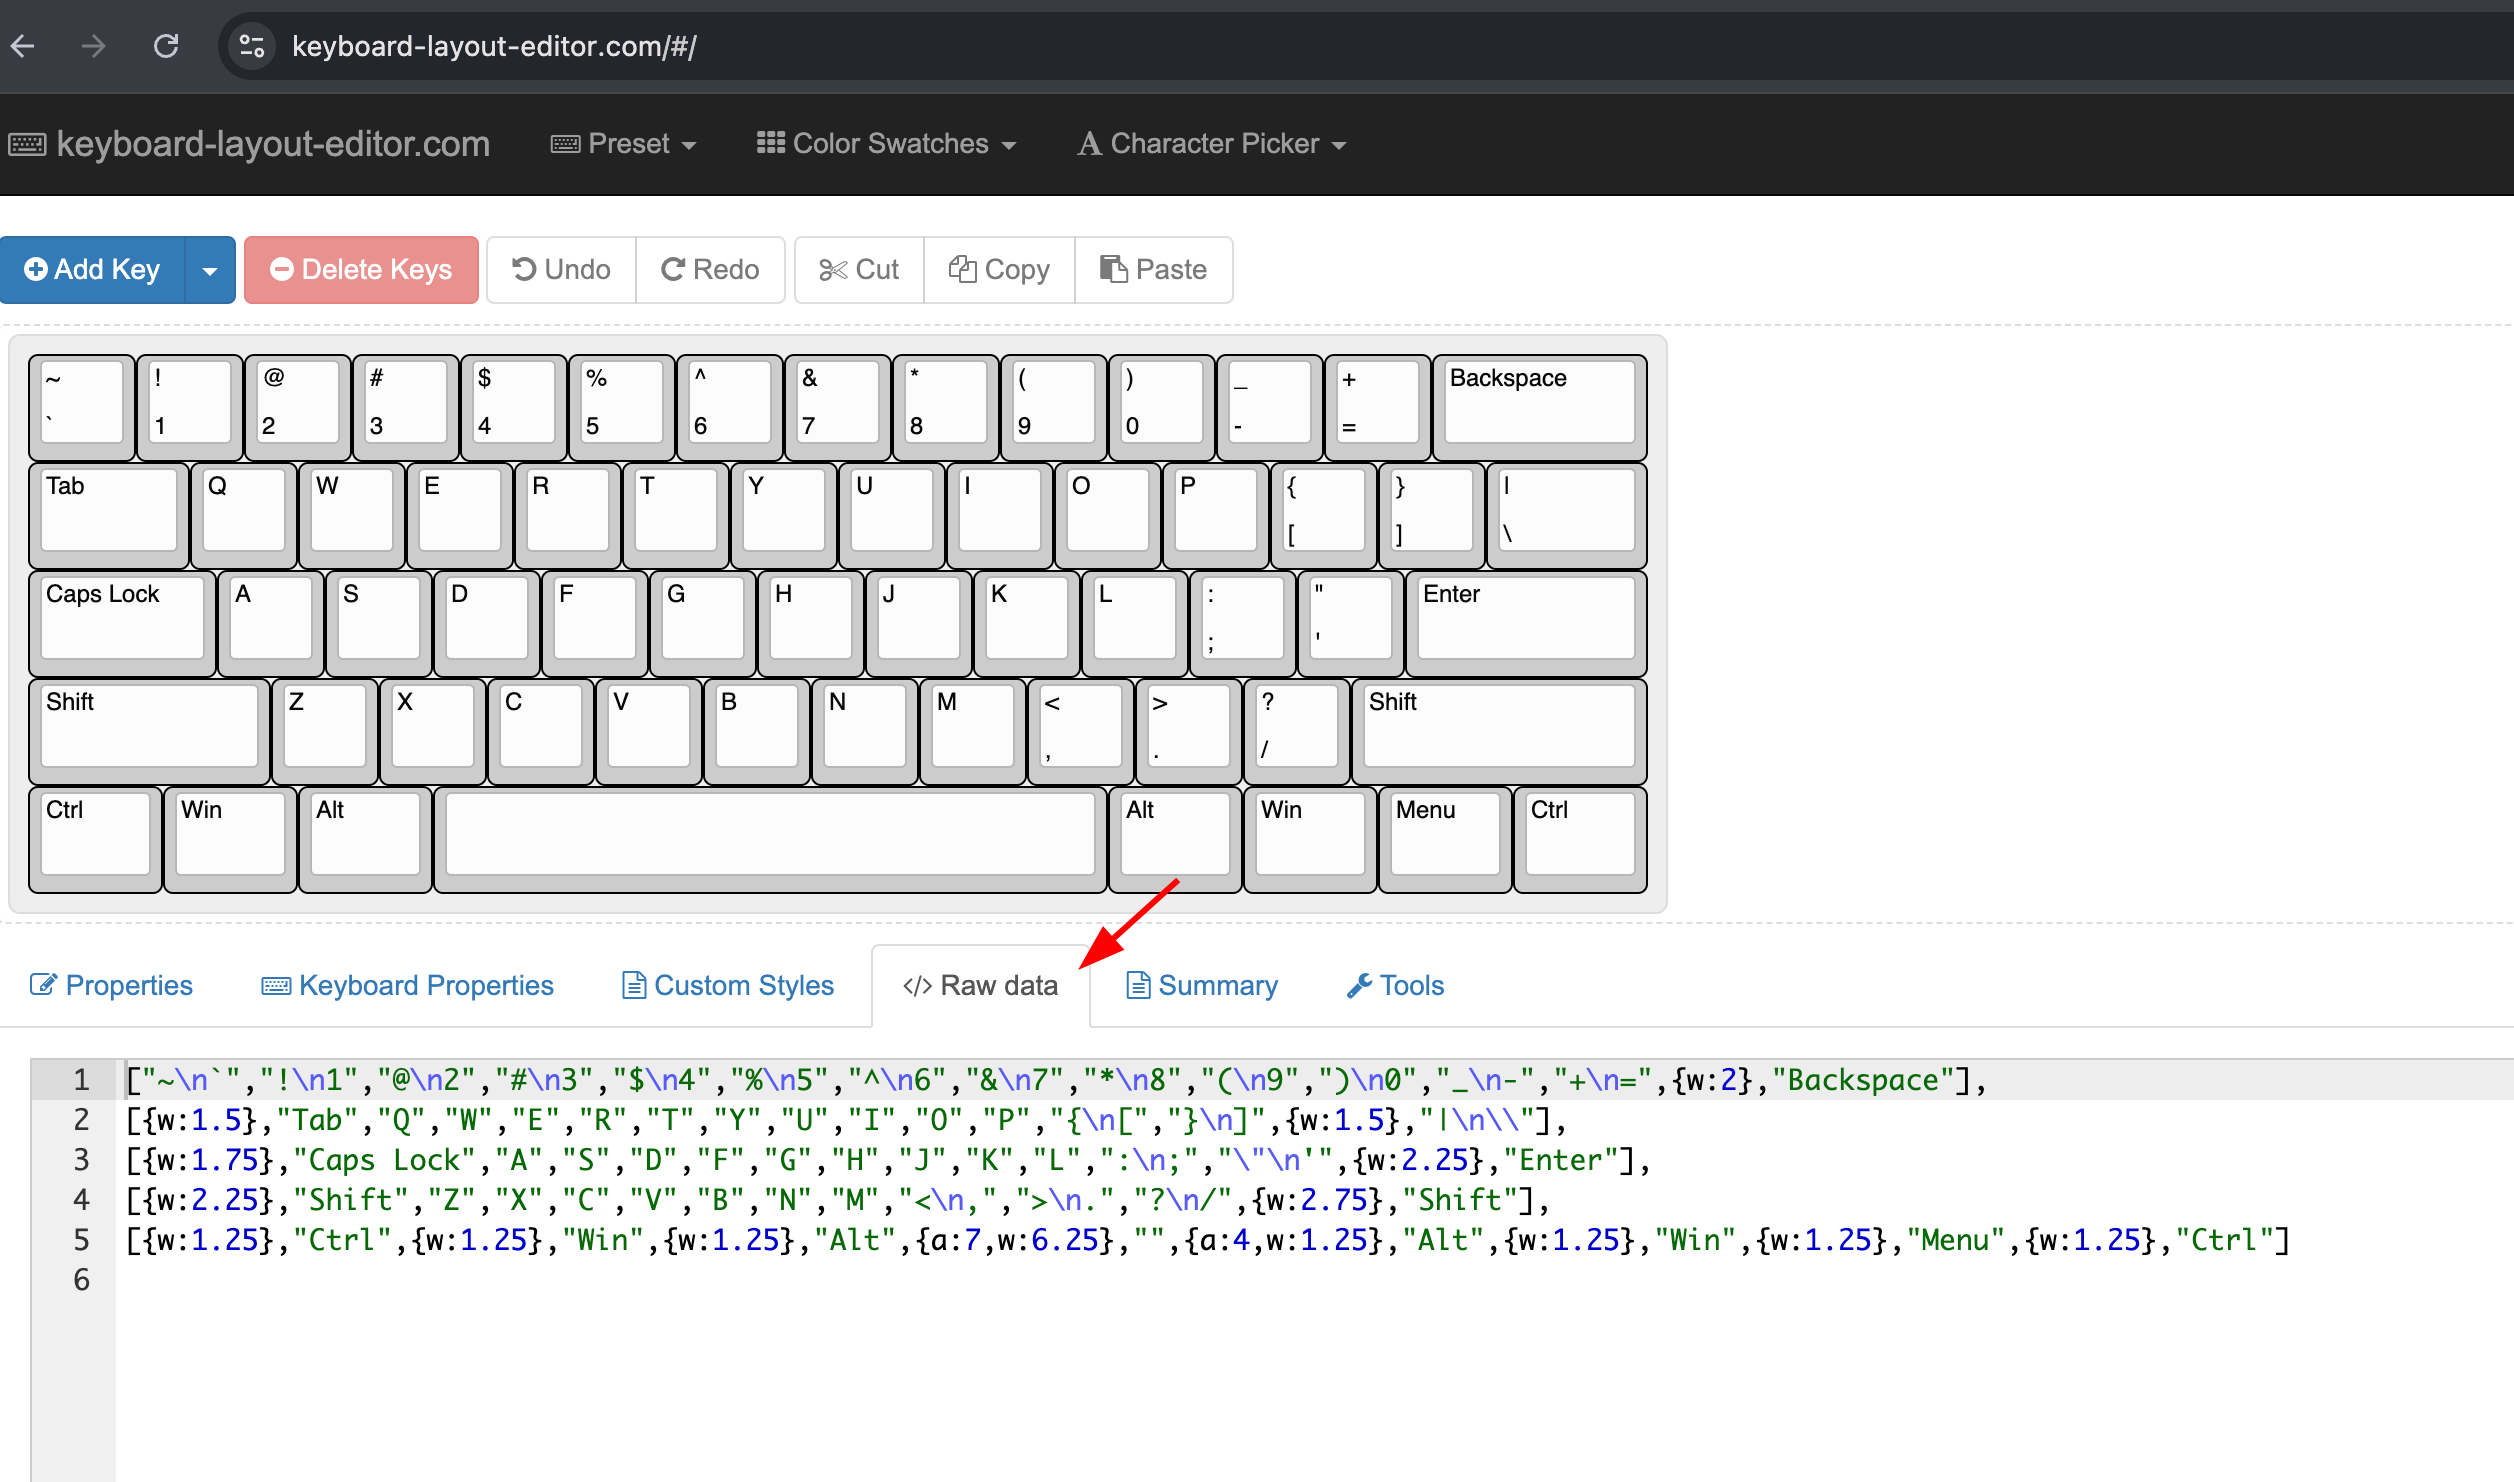The width and height of the screenshot is (2514, 1482).
Task: Switch to the Summary tab
Action: [1200, 985]
